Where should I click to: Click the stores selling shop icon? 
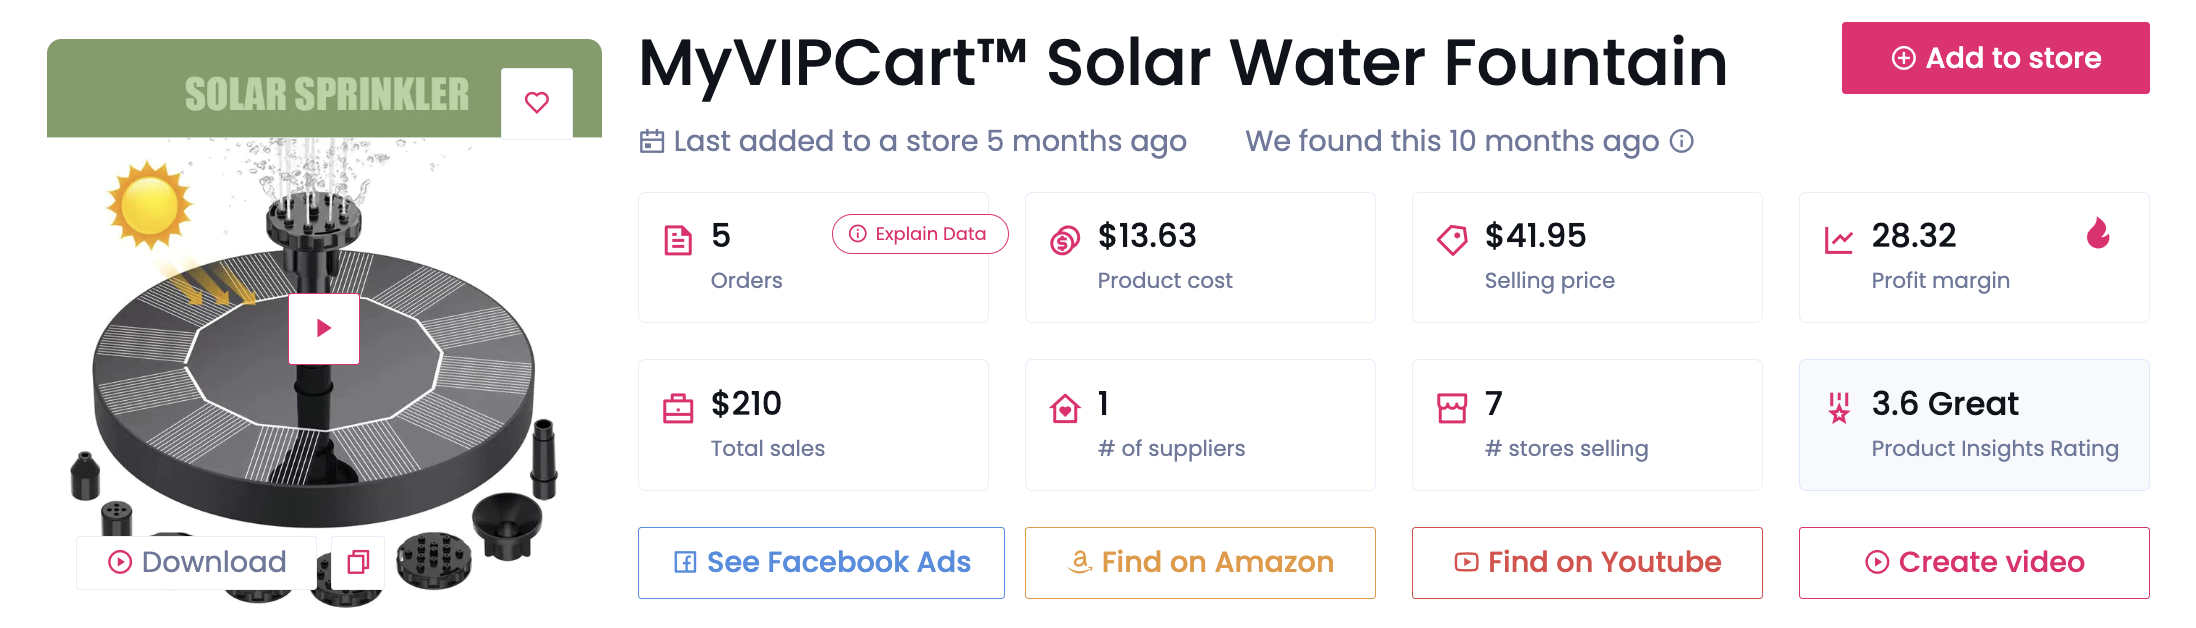(1452, 408)
